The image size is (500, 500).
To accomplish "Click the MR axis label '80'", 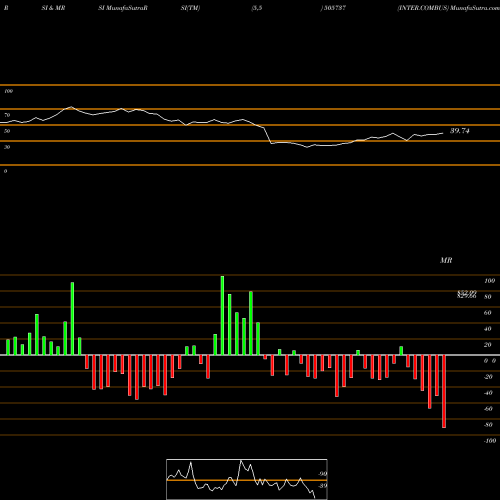I will point(488,297).
